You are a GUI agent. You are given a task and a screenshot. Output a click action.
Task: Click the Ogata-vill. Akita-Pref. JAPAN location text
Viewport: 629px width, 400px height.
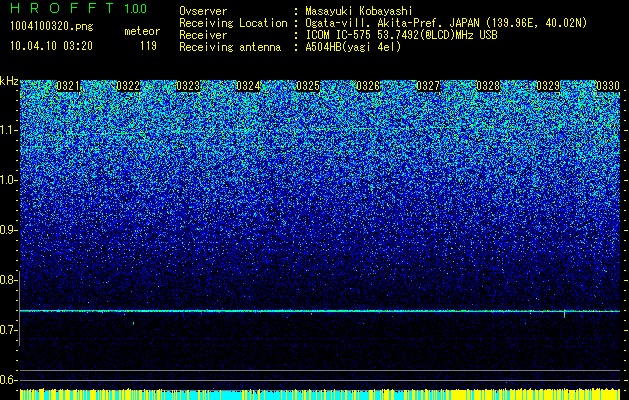click(446, 23)
